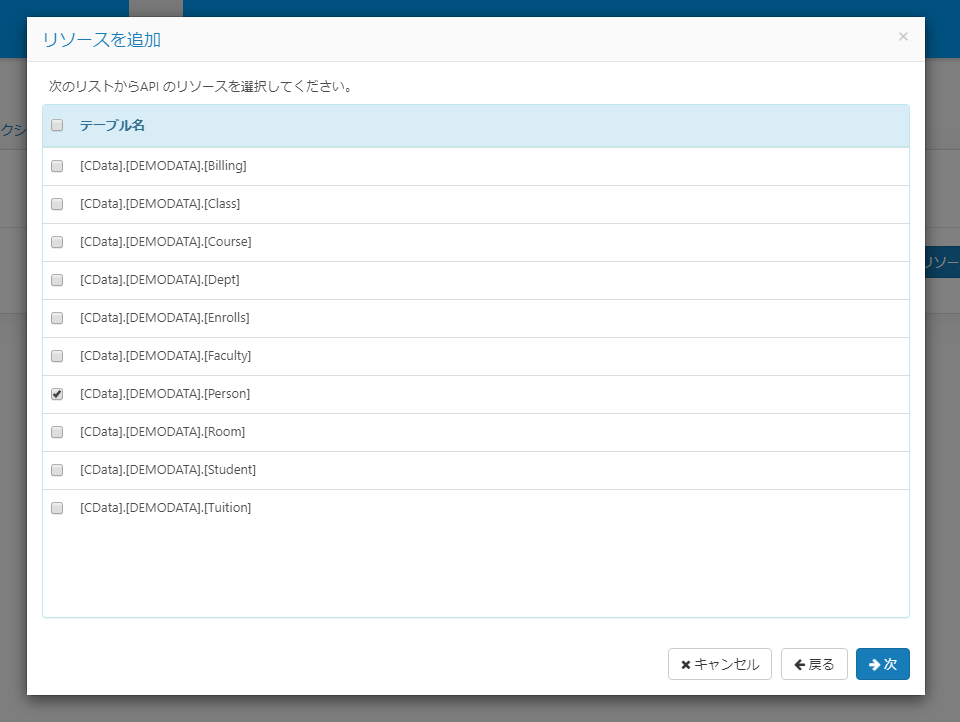
Task: Check the Class table checkbox
Action: tap(57, 204)
